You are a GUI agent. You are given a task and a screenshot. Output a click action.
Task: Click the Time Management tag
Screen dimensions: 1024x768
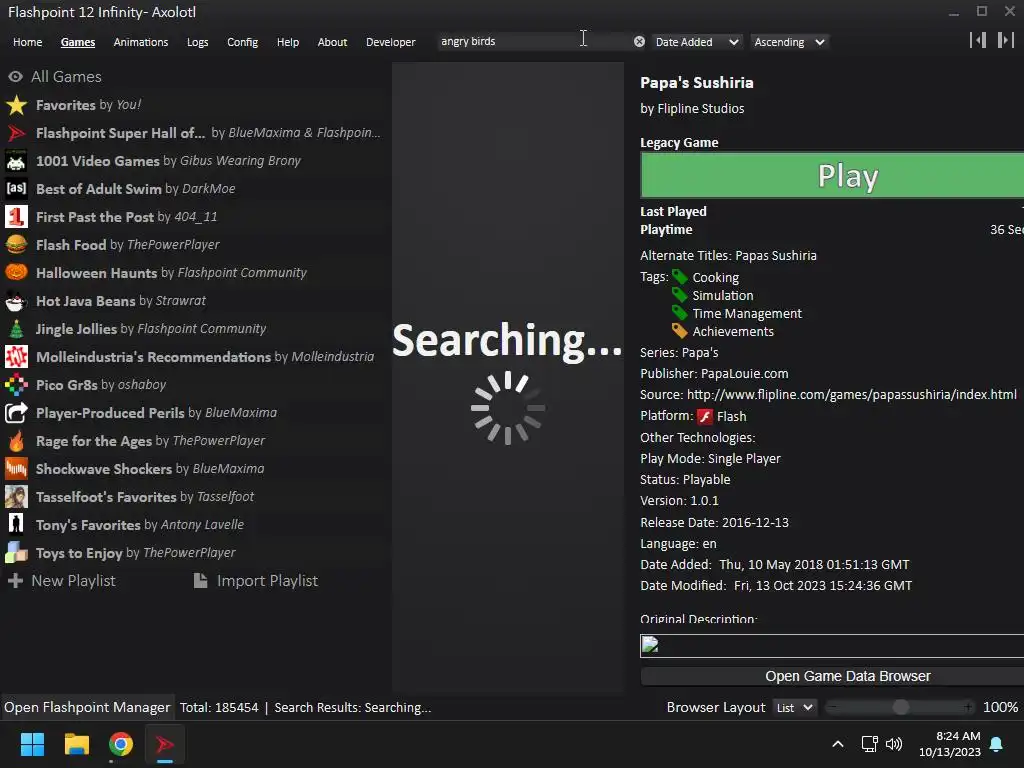pos(747,313)
